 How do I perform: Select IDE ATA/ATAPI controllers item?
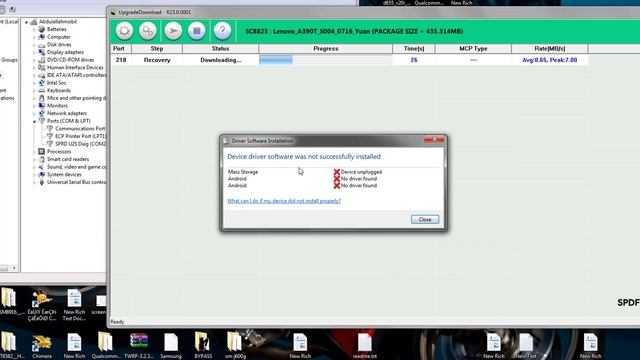[x=76, y=75]
